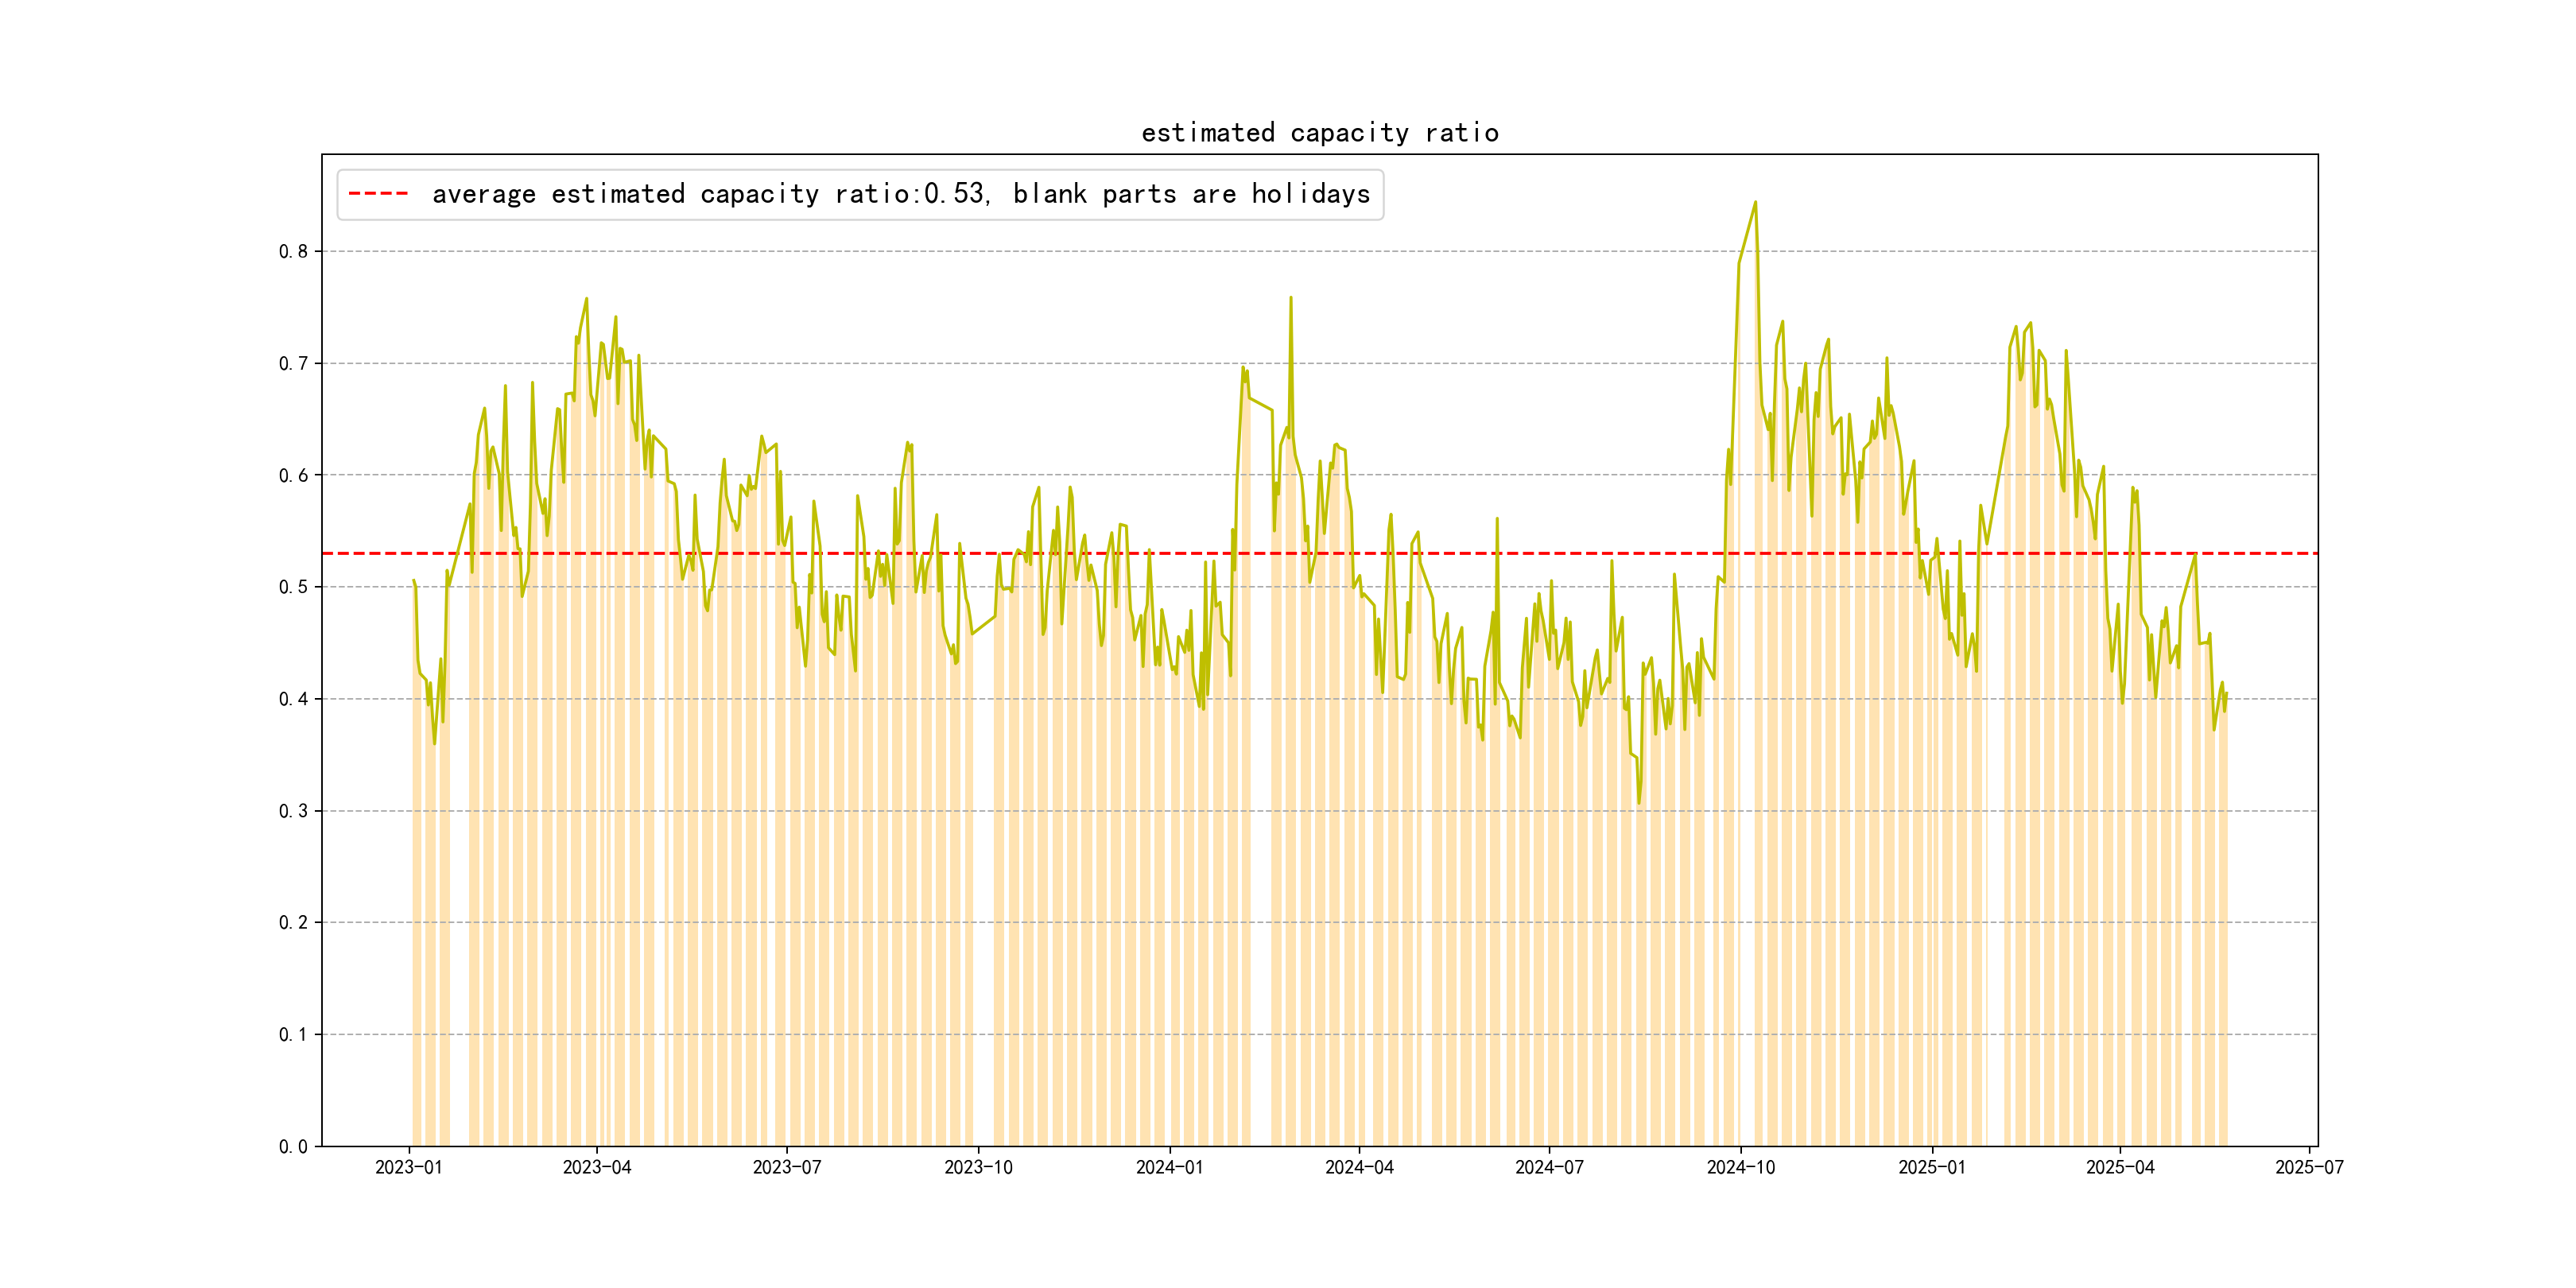Click the 2024-04 x-axis date label

tap(1359, 1167)
